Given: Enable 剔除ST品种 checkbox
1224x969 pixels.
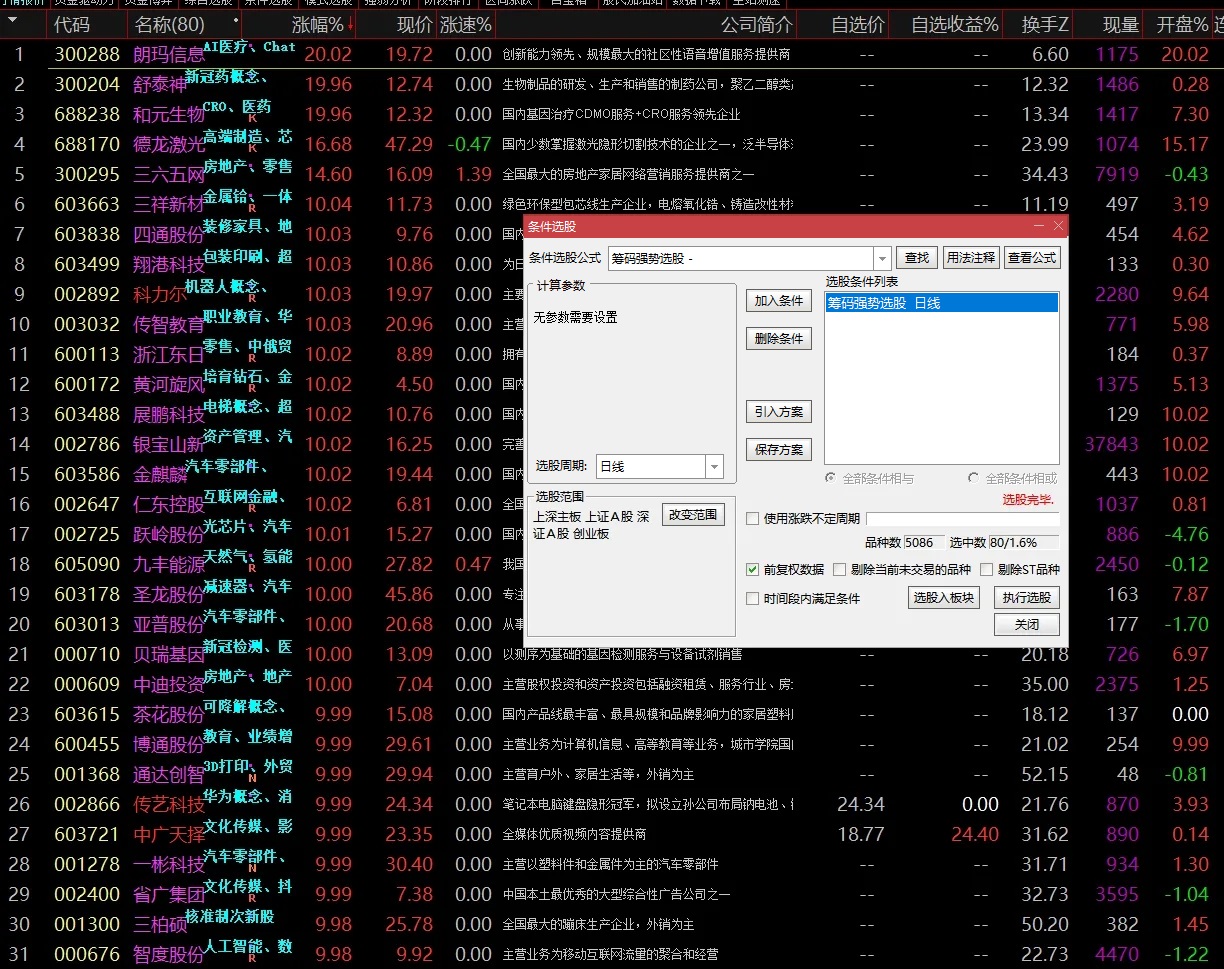Looking at the screenshot, I should (987, 569).
